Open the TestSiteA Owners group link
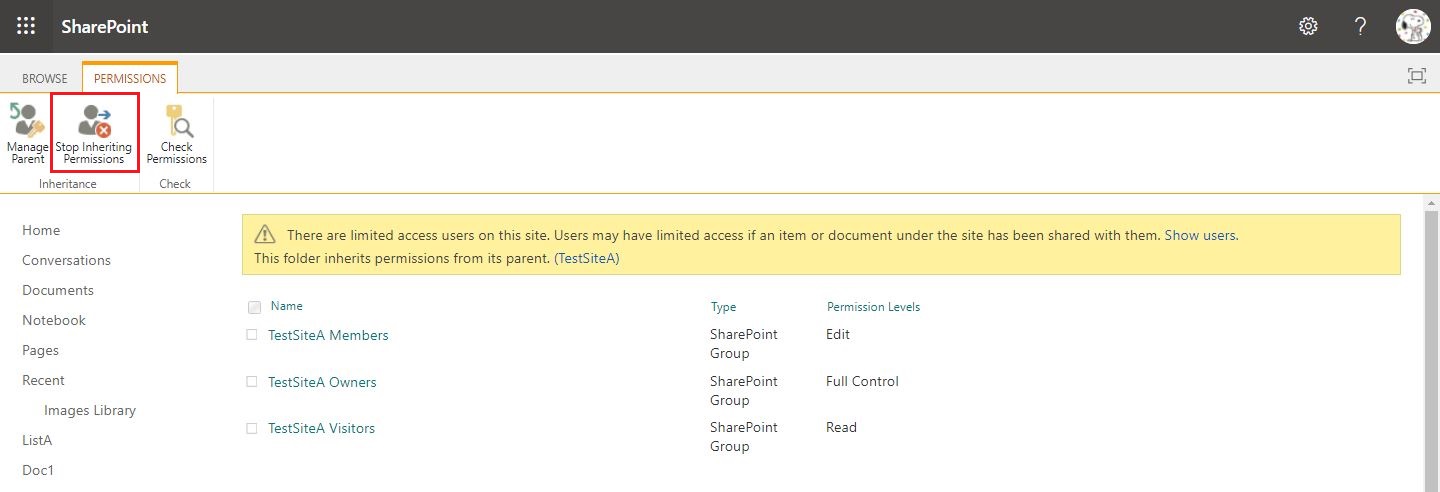 (322, 382)
